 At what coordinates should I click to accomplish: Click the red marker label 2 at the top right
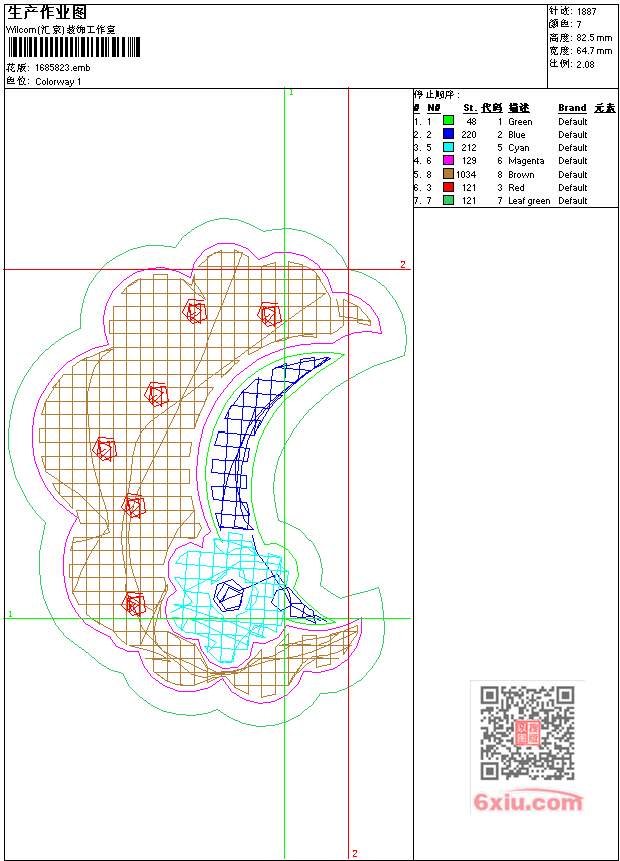click(x=403, y=264)
